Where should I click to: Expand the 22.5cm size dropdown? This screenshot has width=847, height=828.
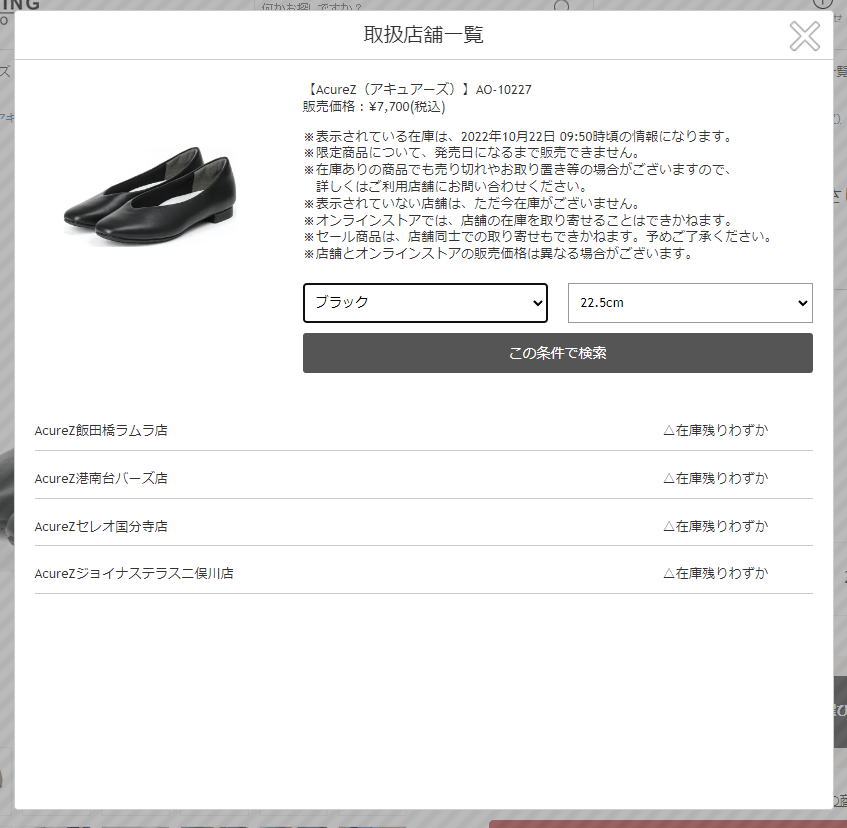pyautogui.click(x=690, y=303)
